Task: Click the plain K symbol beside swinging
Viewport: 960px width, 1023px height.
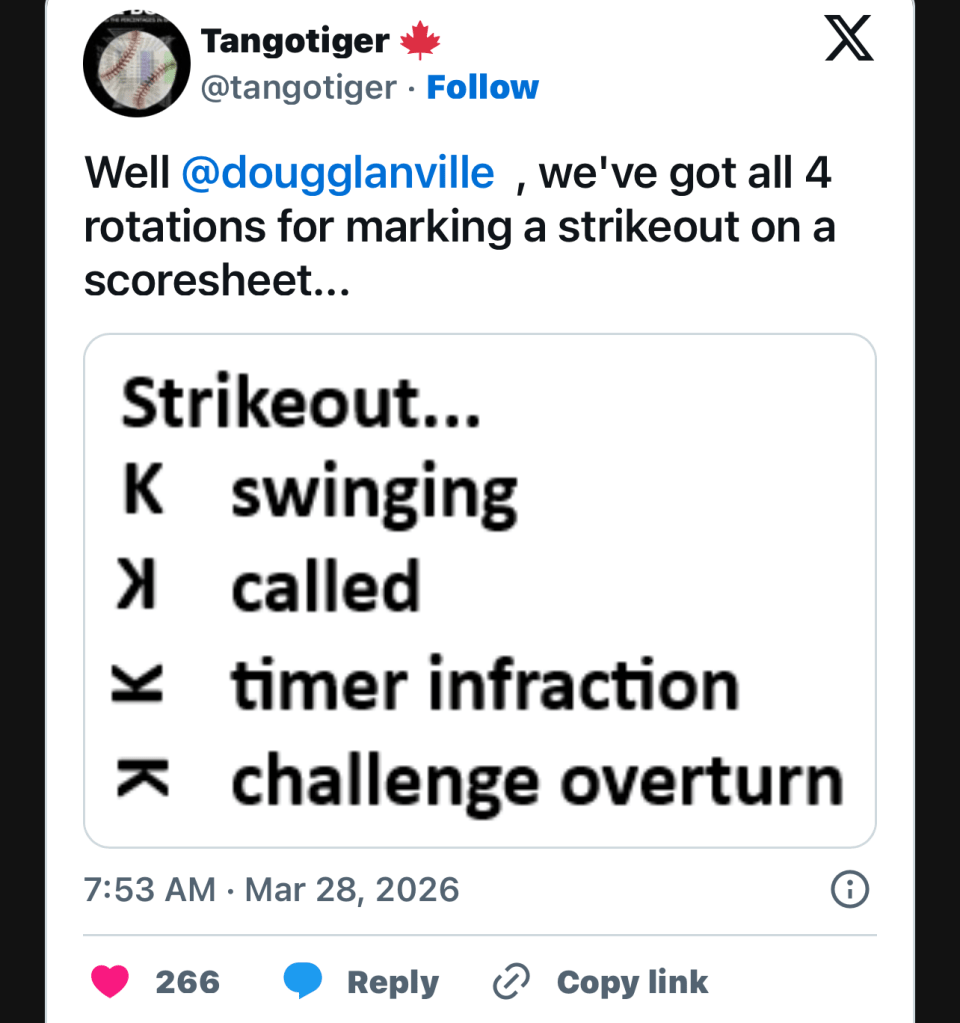Action: [143, 493]
